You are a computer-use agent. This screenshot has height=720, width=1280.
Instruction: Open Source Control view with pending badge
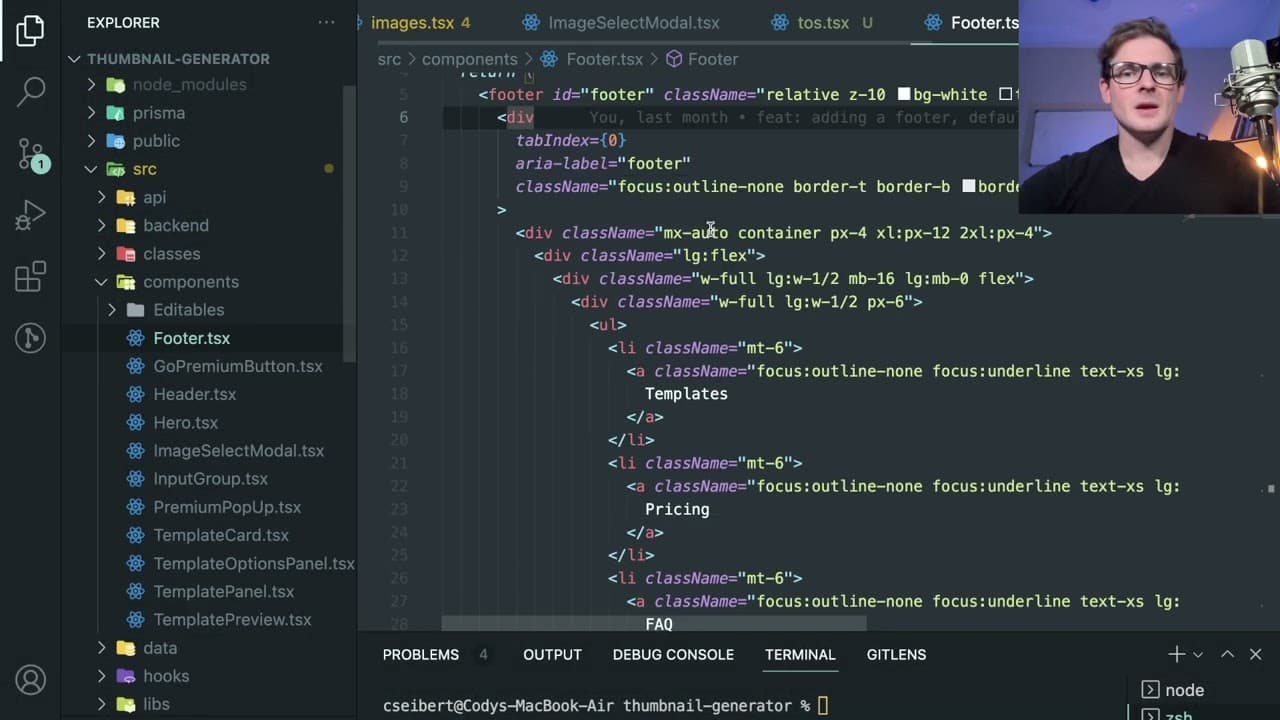coord(31,153)
